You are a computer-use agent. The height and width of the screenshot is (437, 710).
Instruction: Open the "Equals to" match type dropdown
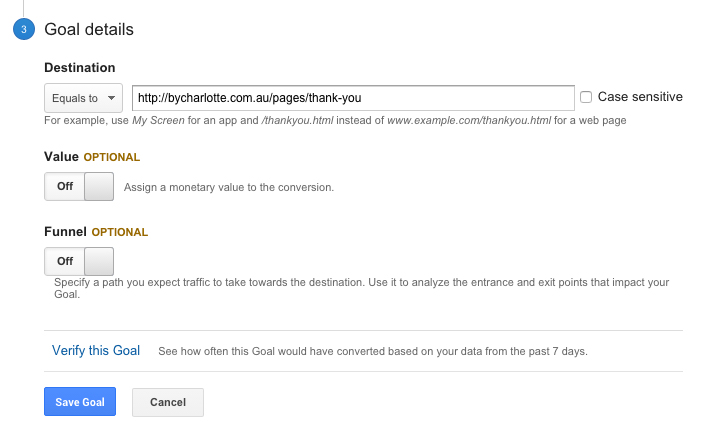(x=82, y=98)
